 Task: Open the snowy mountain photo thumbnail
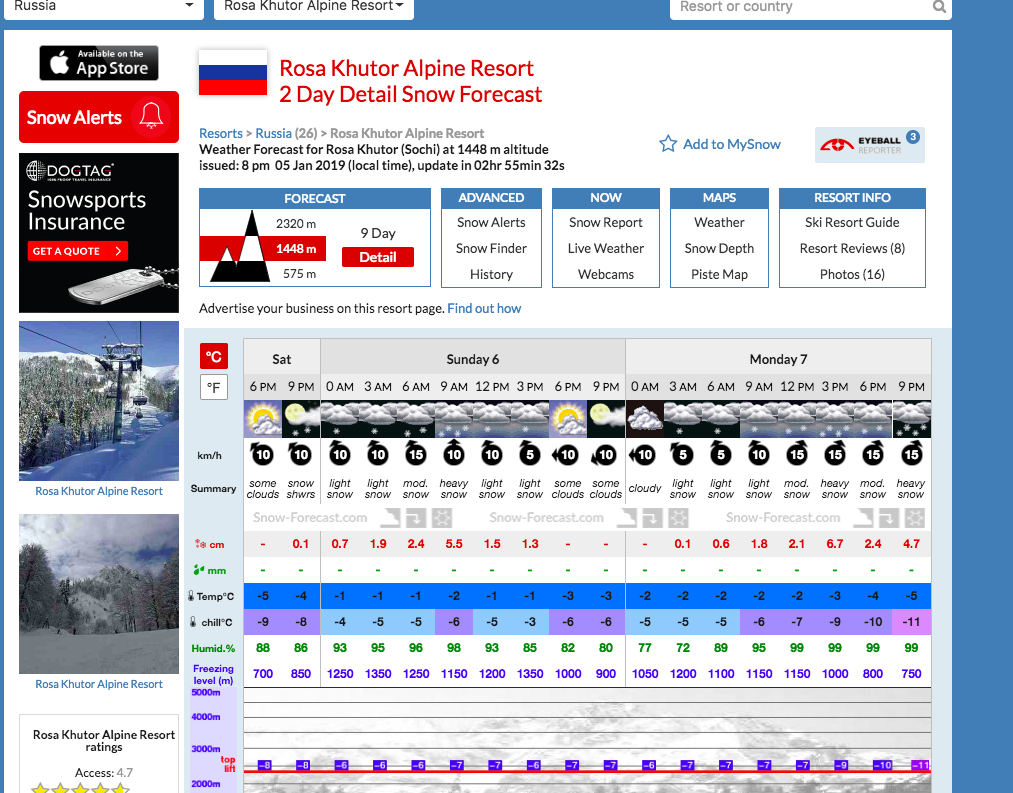(x=99, y=594)
